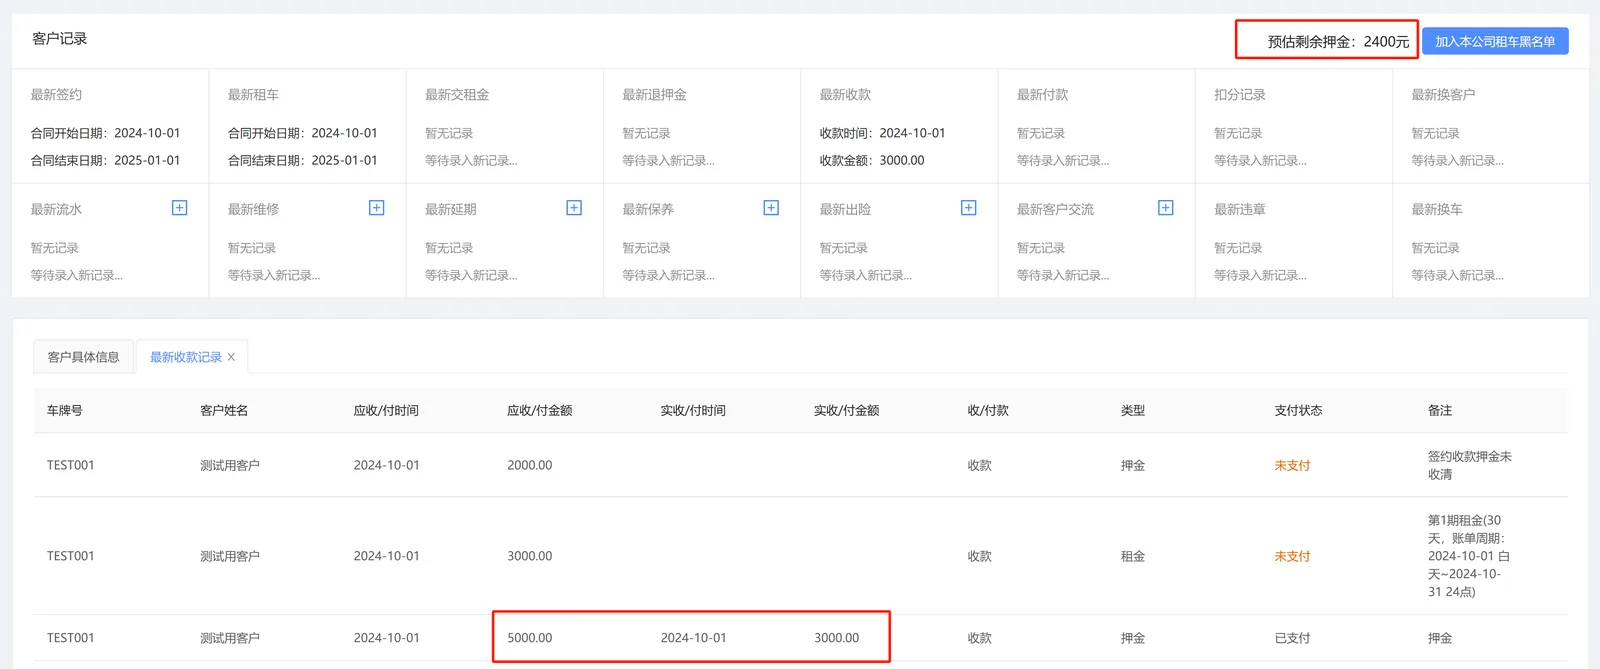Viewport: 1600px width, 669px height.
Task: Click the plus icon on 最新流水 card
Action: (180, 208)
